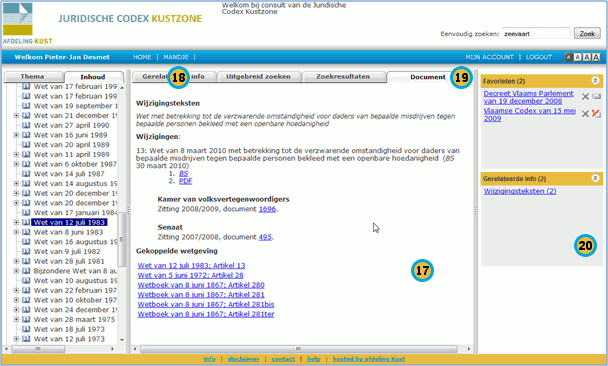Screen dimensions: 608x366
Task: Open the Zoekresultaten tab
Action: click(x=343, y=77)
